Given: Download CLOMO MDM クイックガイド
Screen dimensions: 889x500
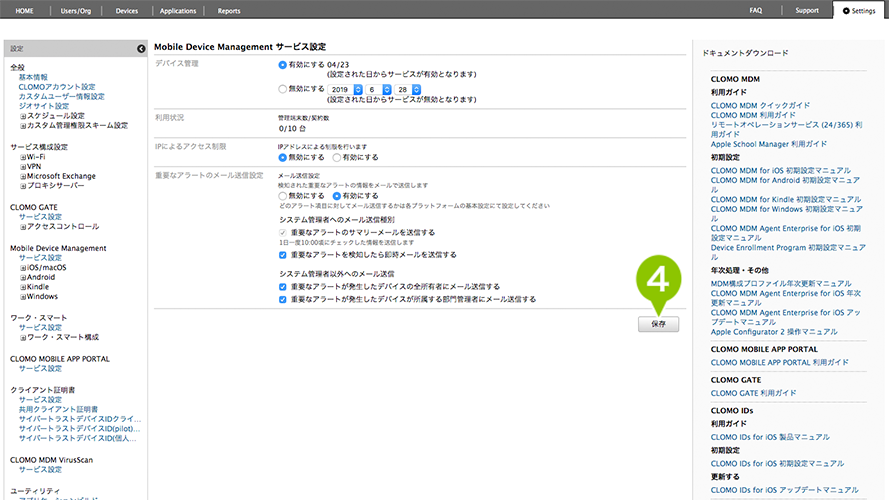Looking at the screenshot, I should click(x=760, y=105).
